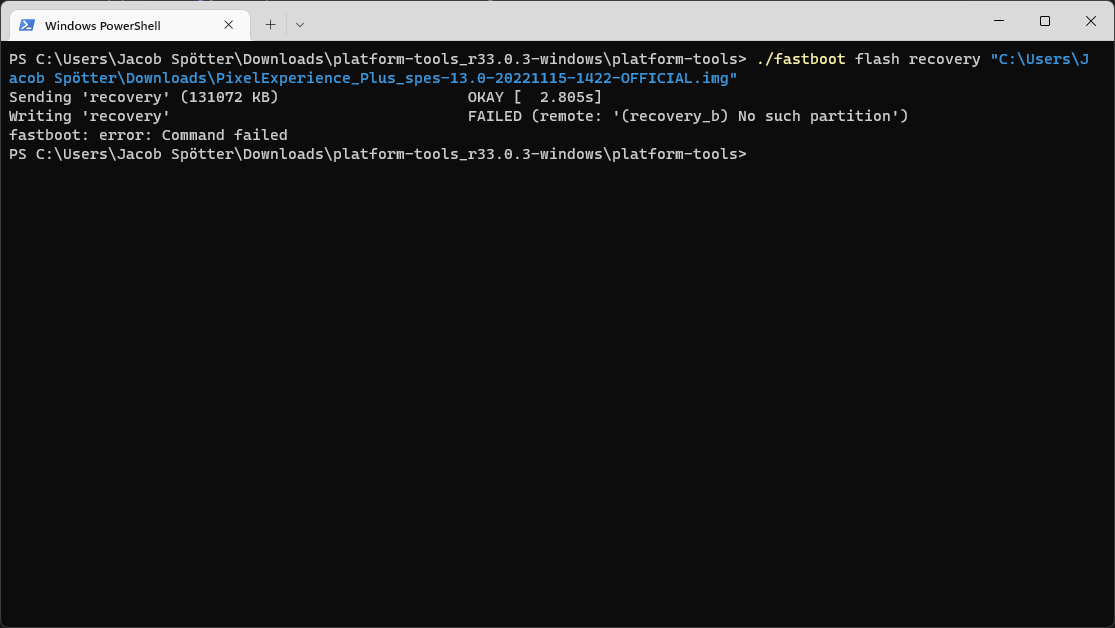Close the Windows PowerShell tab
The height and width of the screenshot is (628, 1115).
228,25
